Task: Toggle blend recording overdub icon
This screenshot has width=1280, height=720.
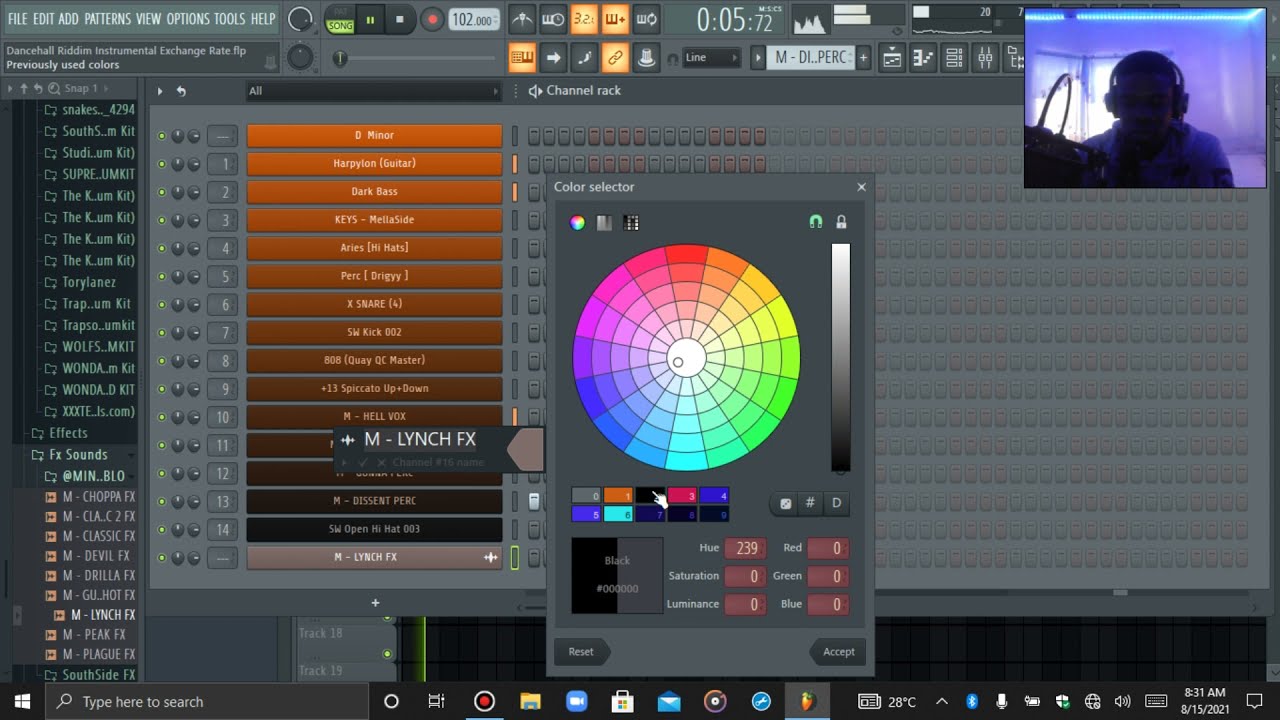Action: [615, 19]
